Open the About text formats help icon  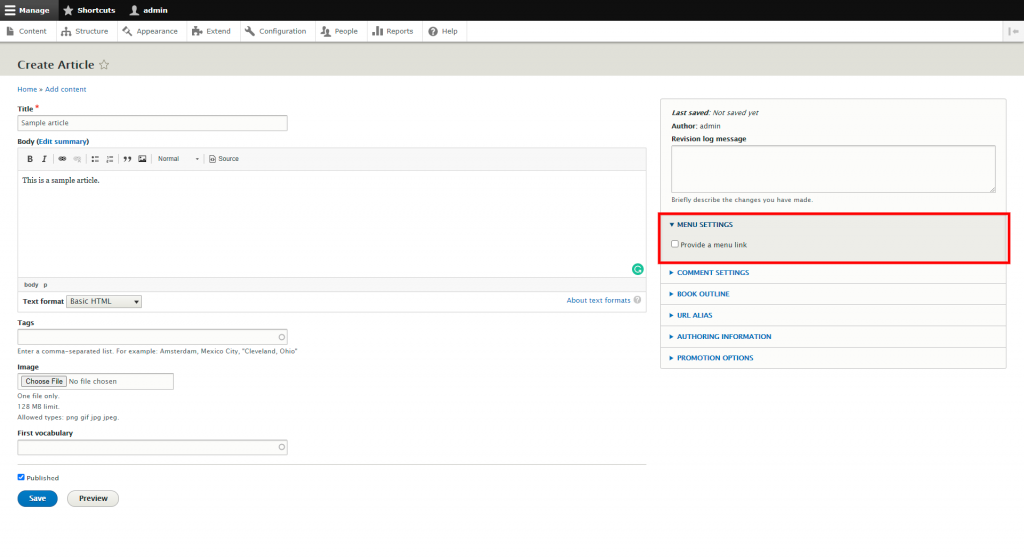[x=638, y=300]
